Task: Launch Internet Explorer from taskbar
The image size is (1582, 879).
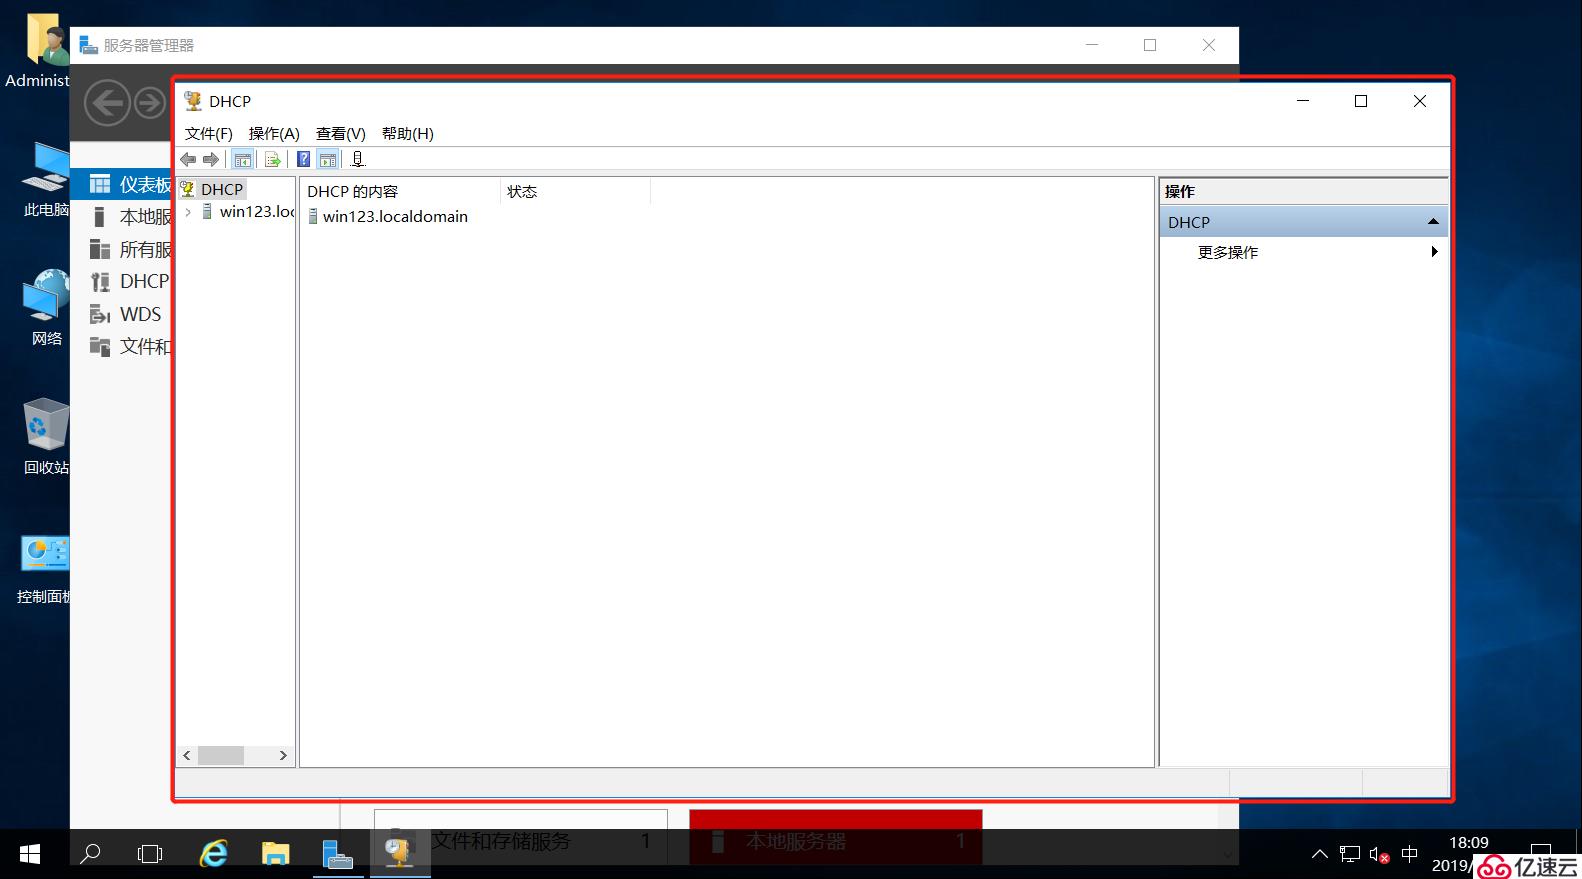Action: coord(213,854)
